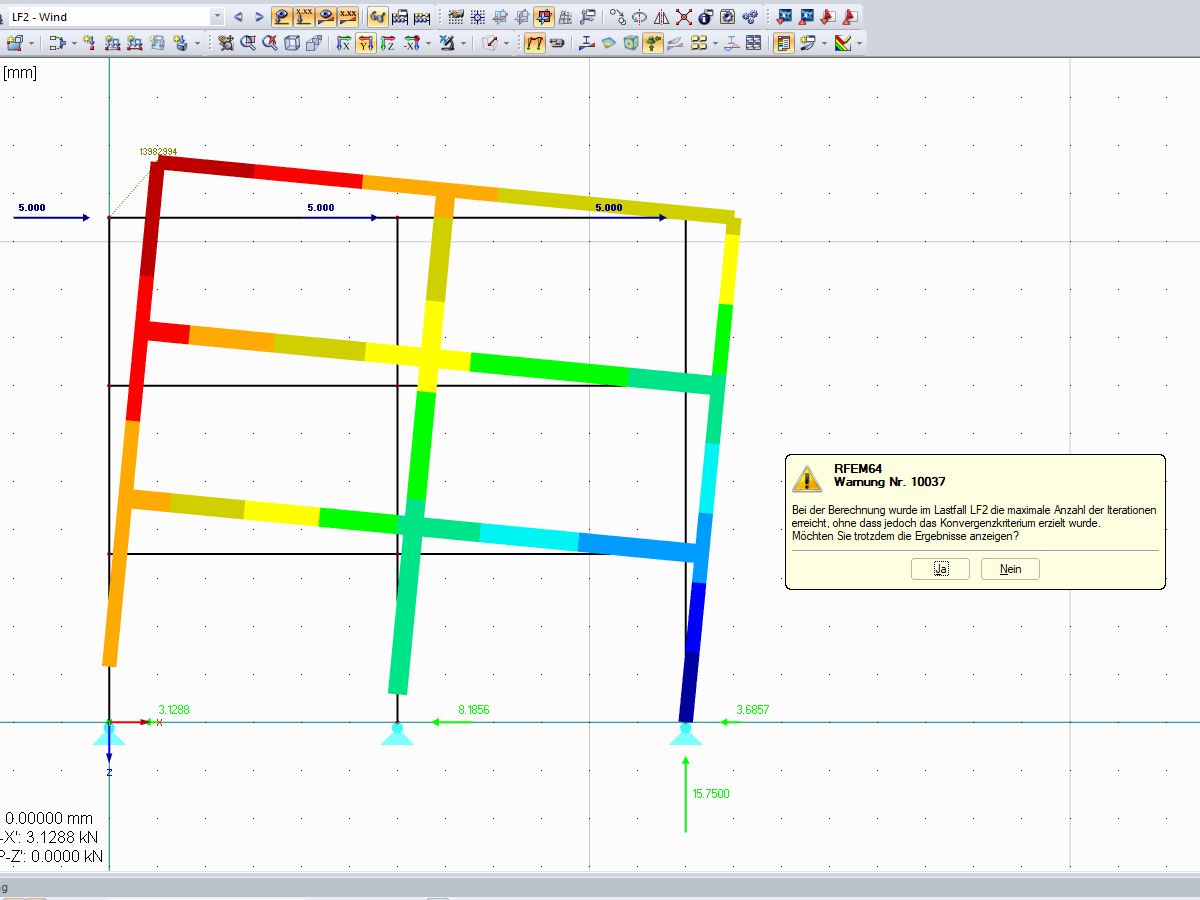Click the green reaction value 3.1288 at left support
1200x900 pixels.
click(174, 710)
